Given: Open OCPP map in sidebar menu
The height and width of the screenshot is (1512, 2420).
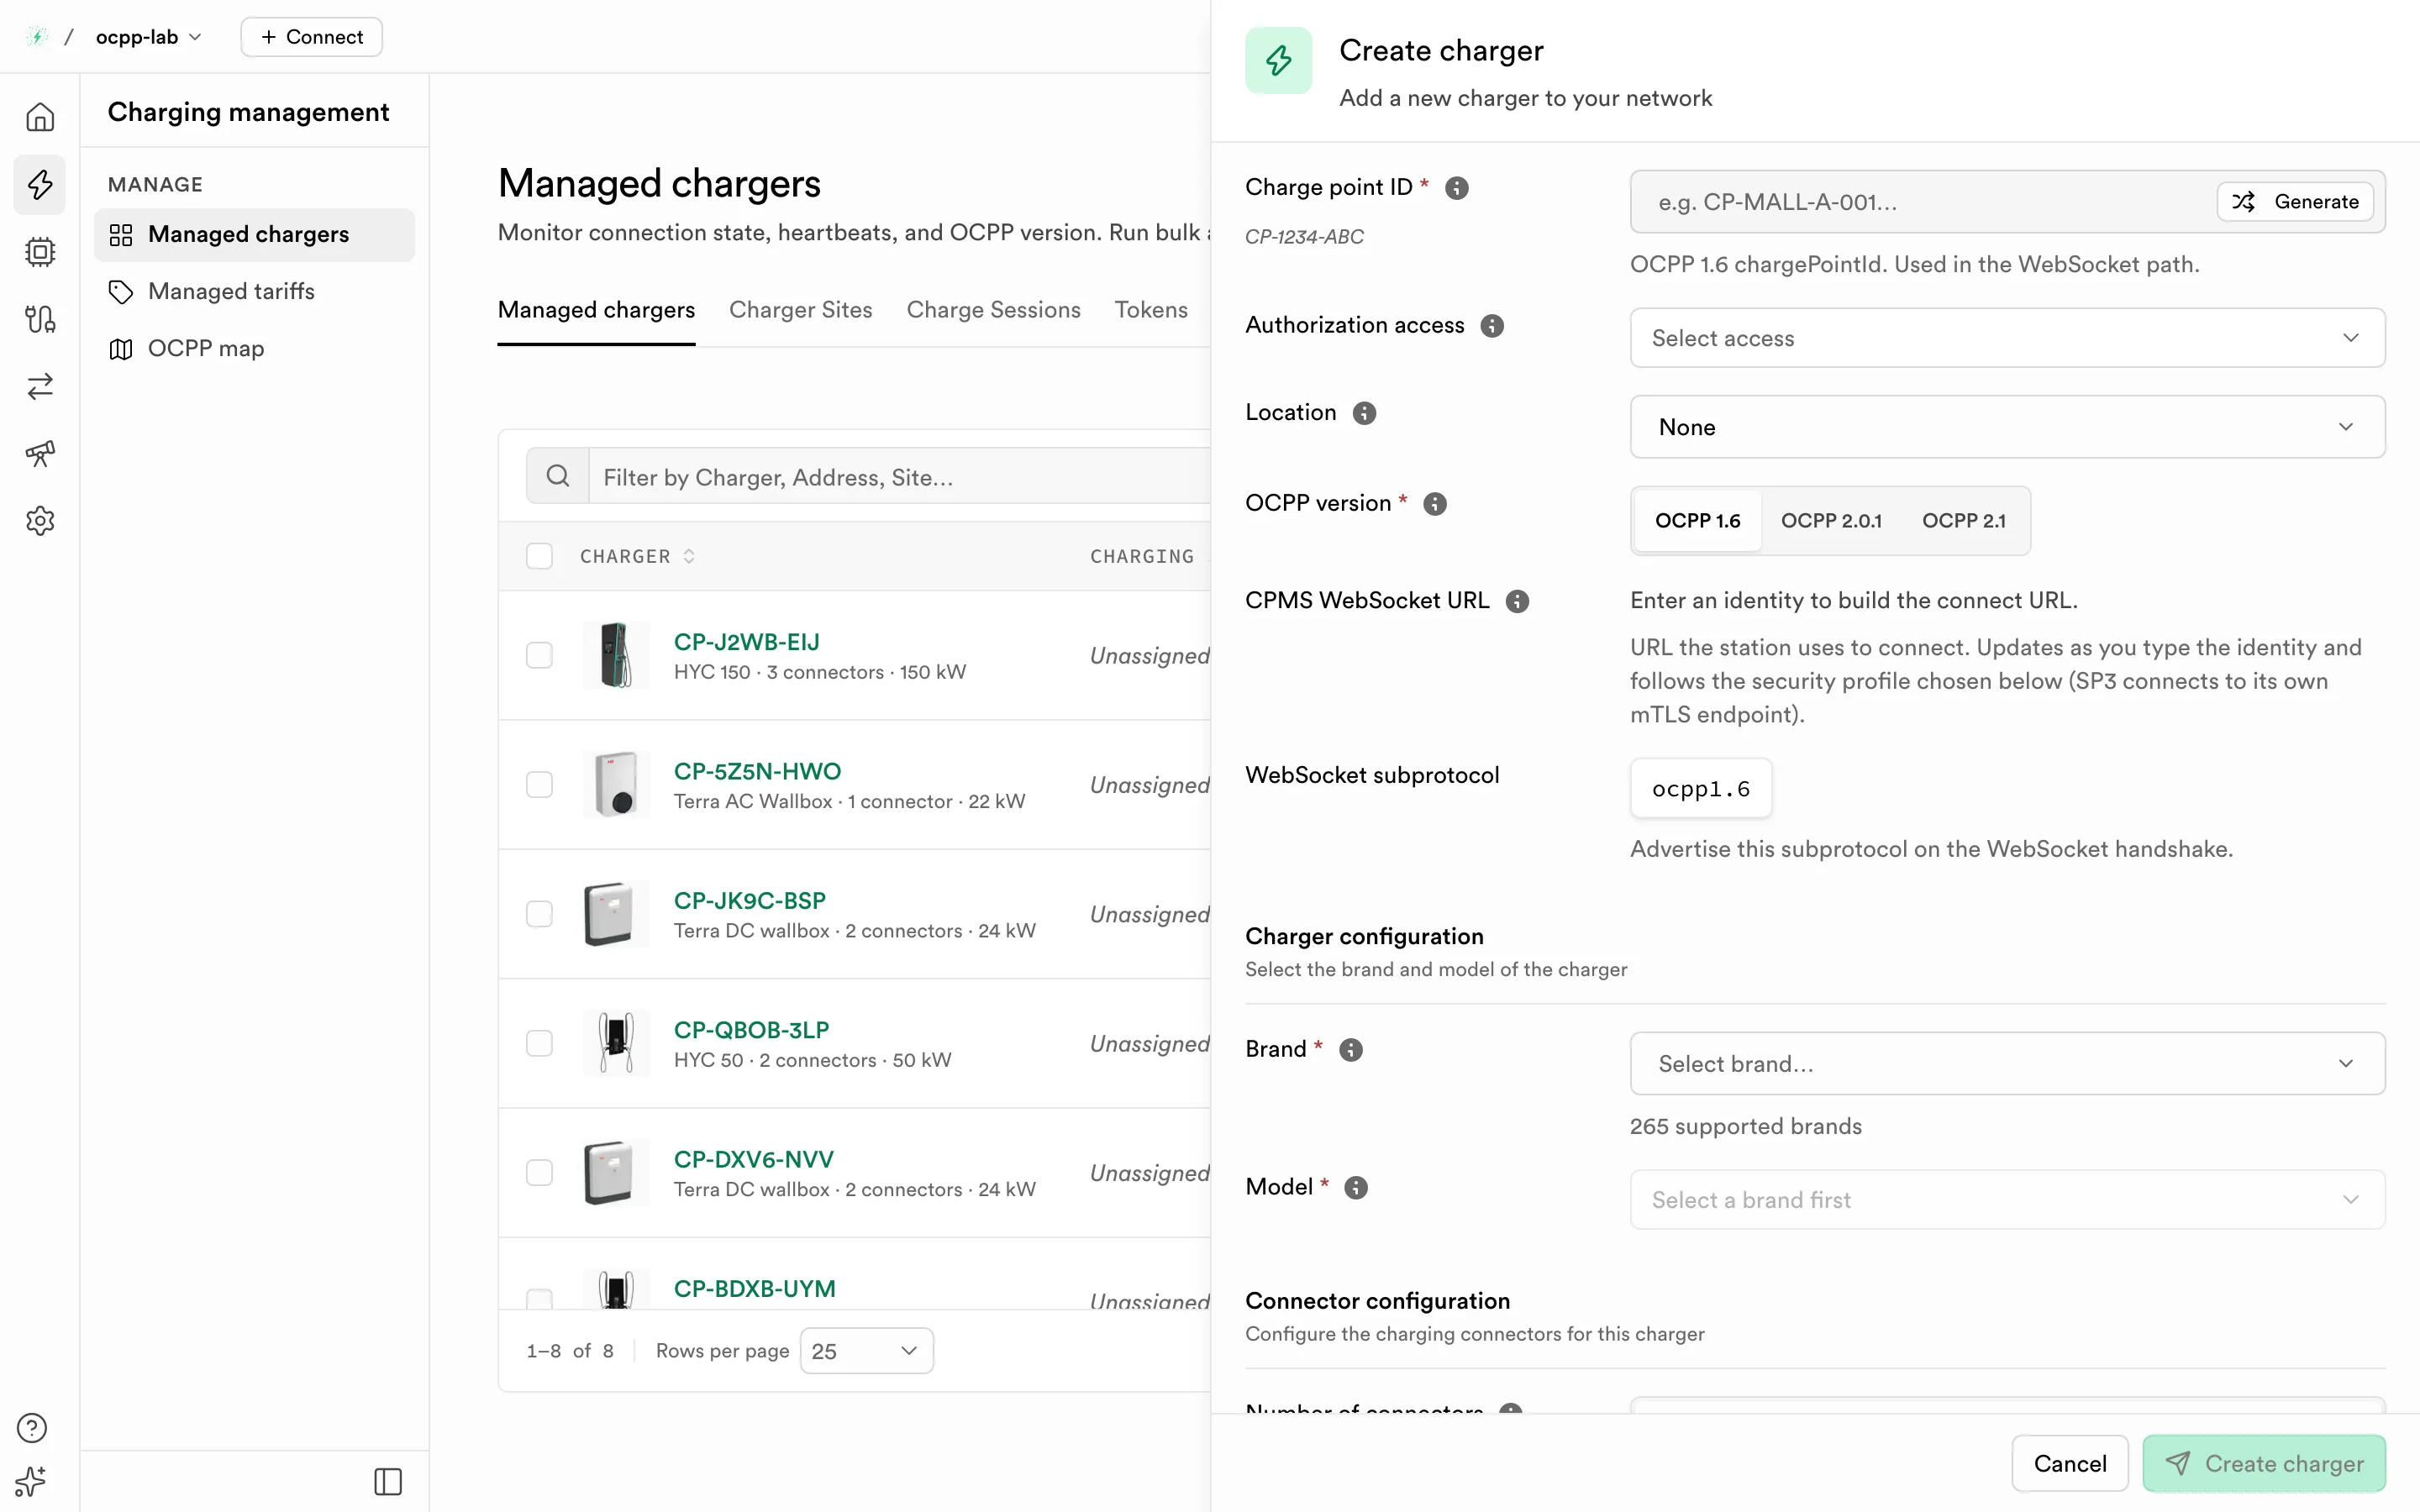Looking at the screenshot, I should click(254, 349).
